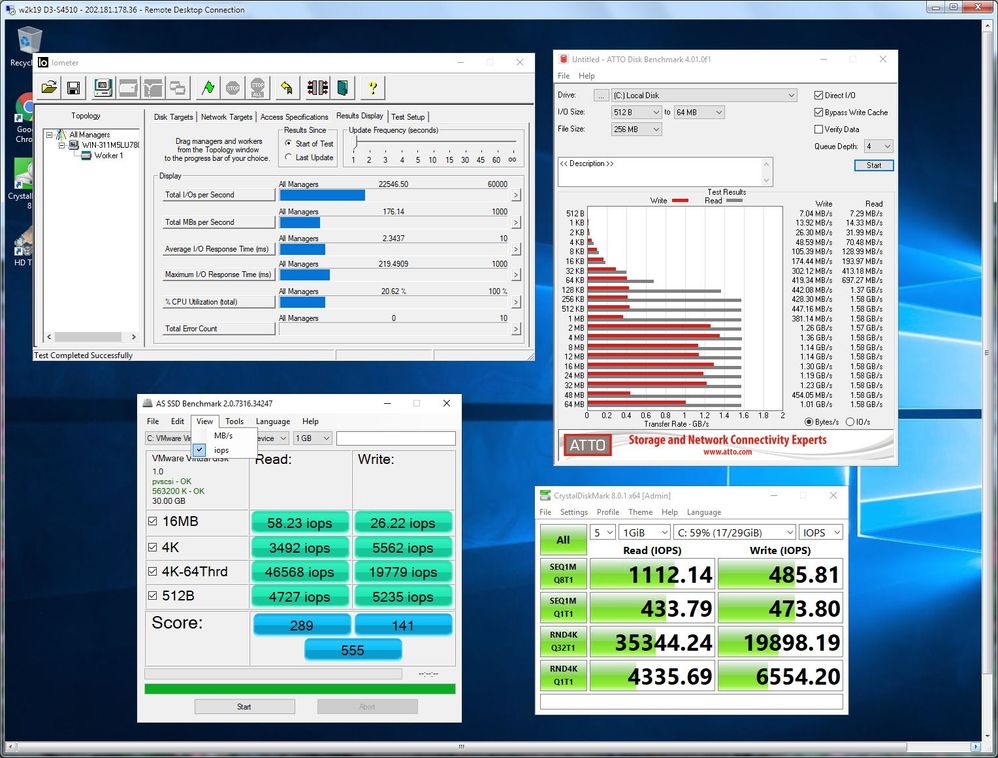This screenshot has height=758, width=998.
Task: Collapse the All Managers tree node
Action: [49, 135]
